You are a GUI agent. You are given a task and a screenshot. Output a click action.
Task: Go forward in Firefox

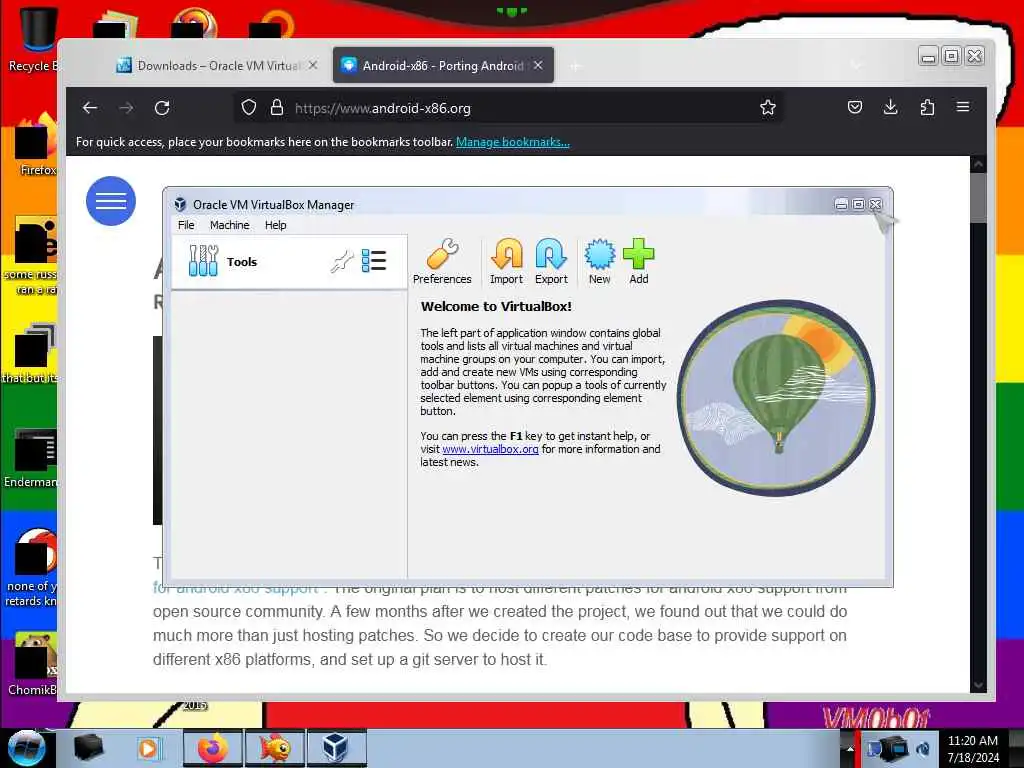(x=126, y=108)
